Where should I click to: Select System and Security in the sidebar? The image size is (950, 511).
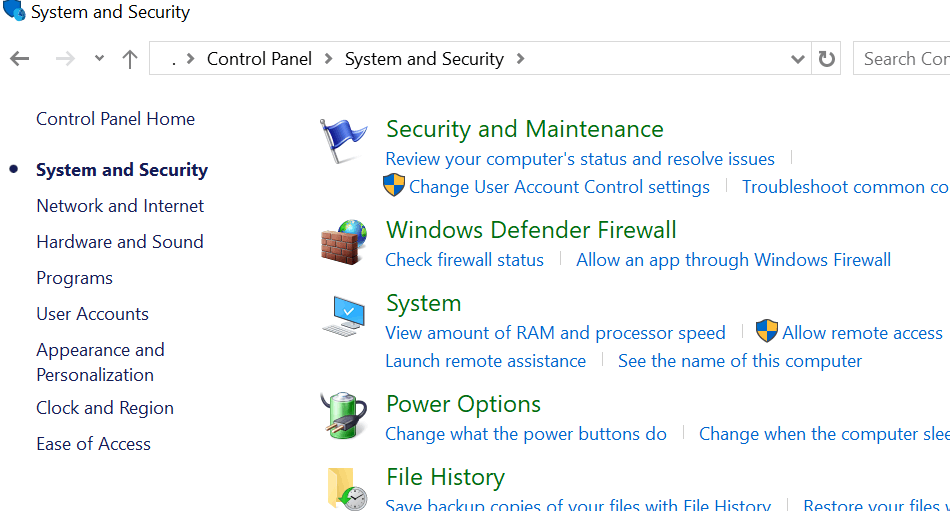pyautogui.click(x=122, y=170)
